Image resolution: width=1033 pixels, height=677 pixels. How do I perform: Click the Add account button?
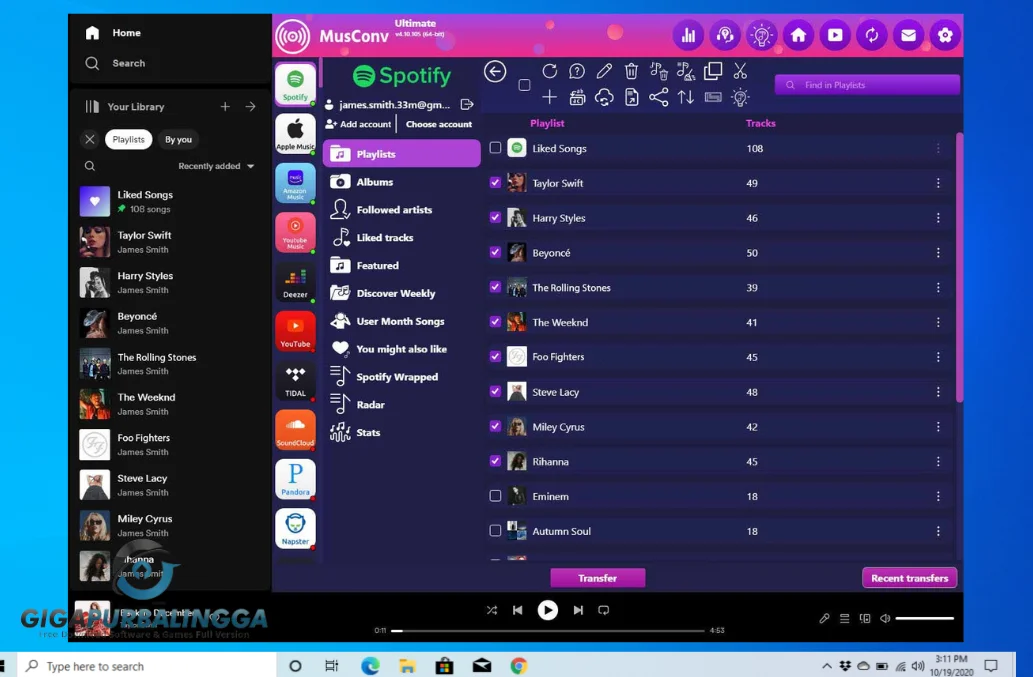pyautogui.click(x=358, y=124)
